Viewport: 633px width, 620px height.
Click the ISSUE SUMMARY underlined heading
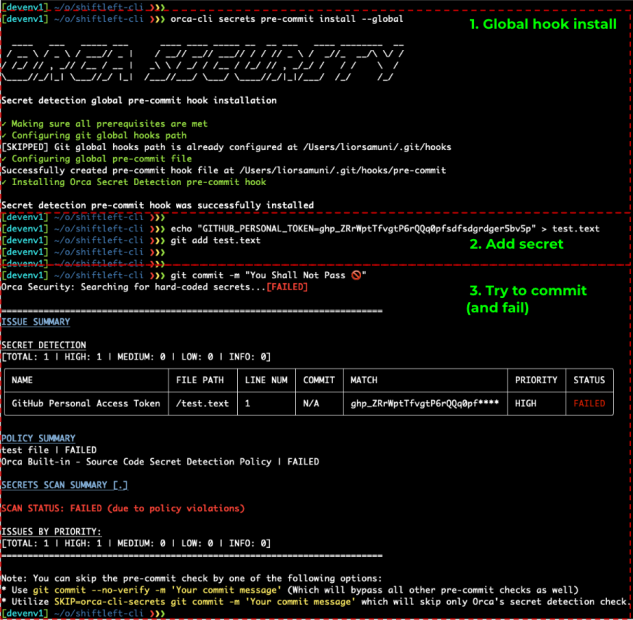[x=35, y=322]
